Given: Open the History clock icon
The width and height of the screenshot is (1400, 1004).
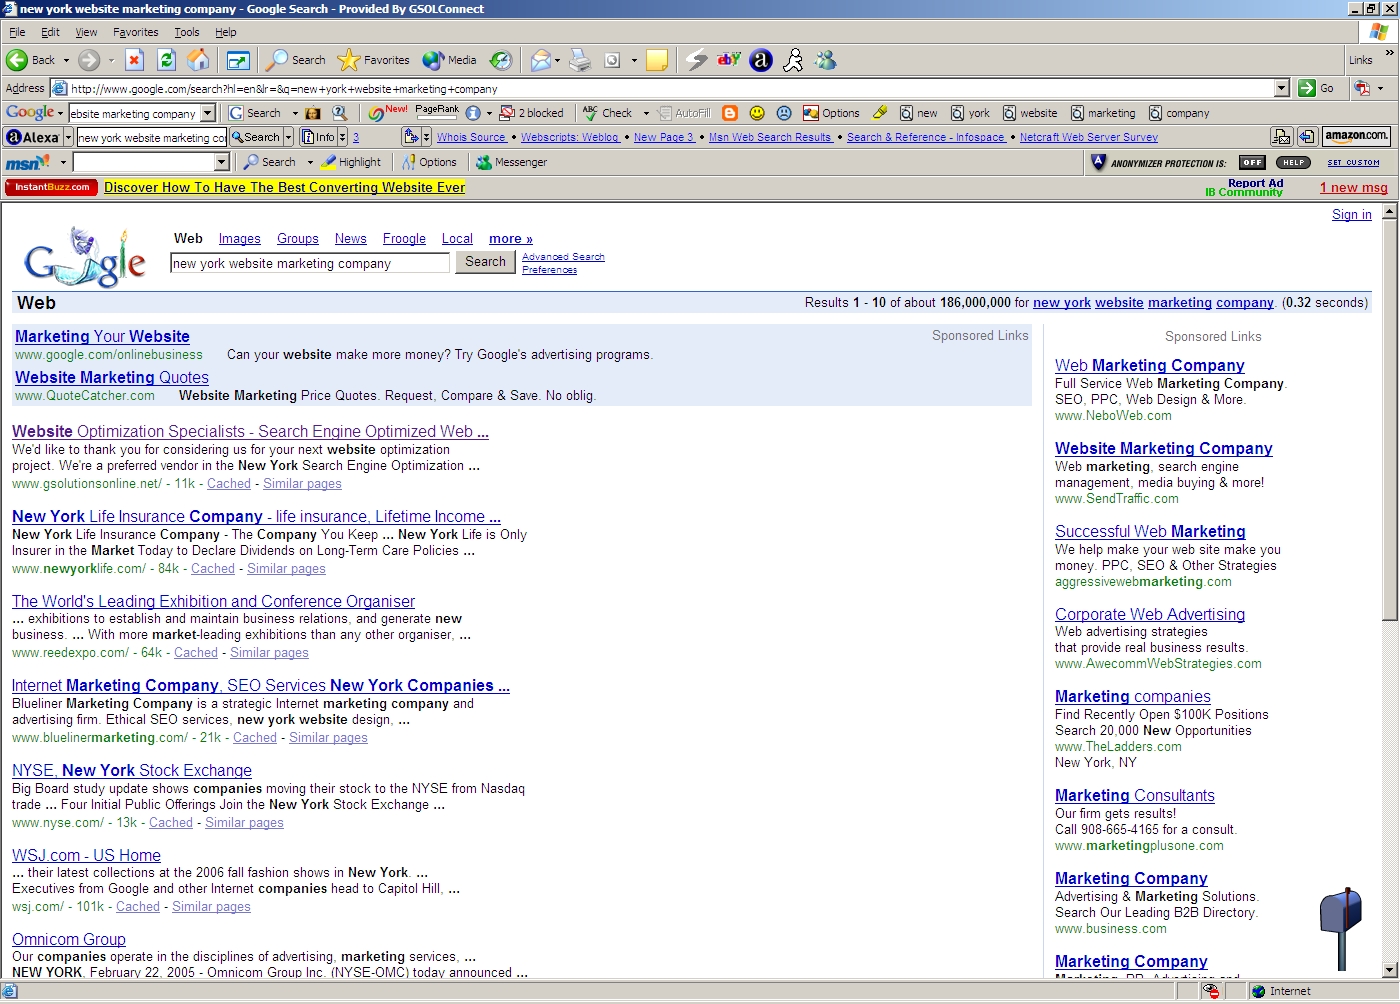Looking at the screenshot, I should click(501, 60).
